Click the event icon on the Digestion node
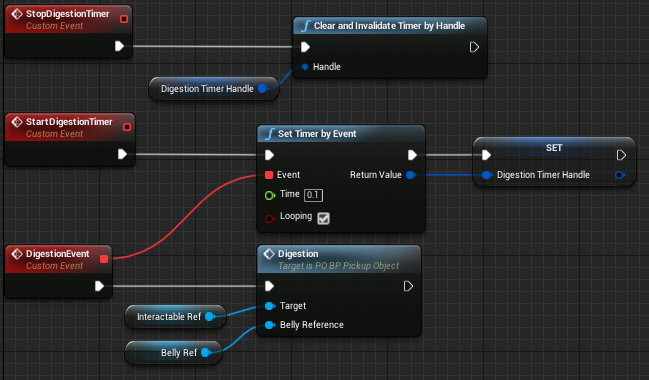Image resolution: width=649 pixels, height=380 pixels. 269,254
